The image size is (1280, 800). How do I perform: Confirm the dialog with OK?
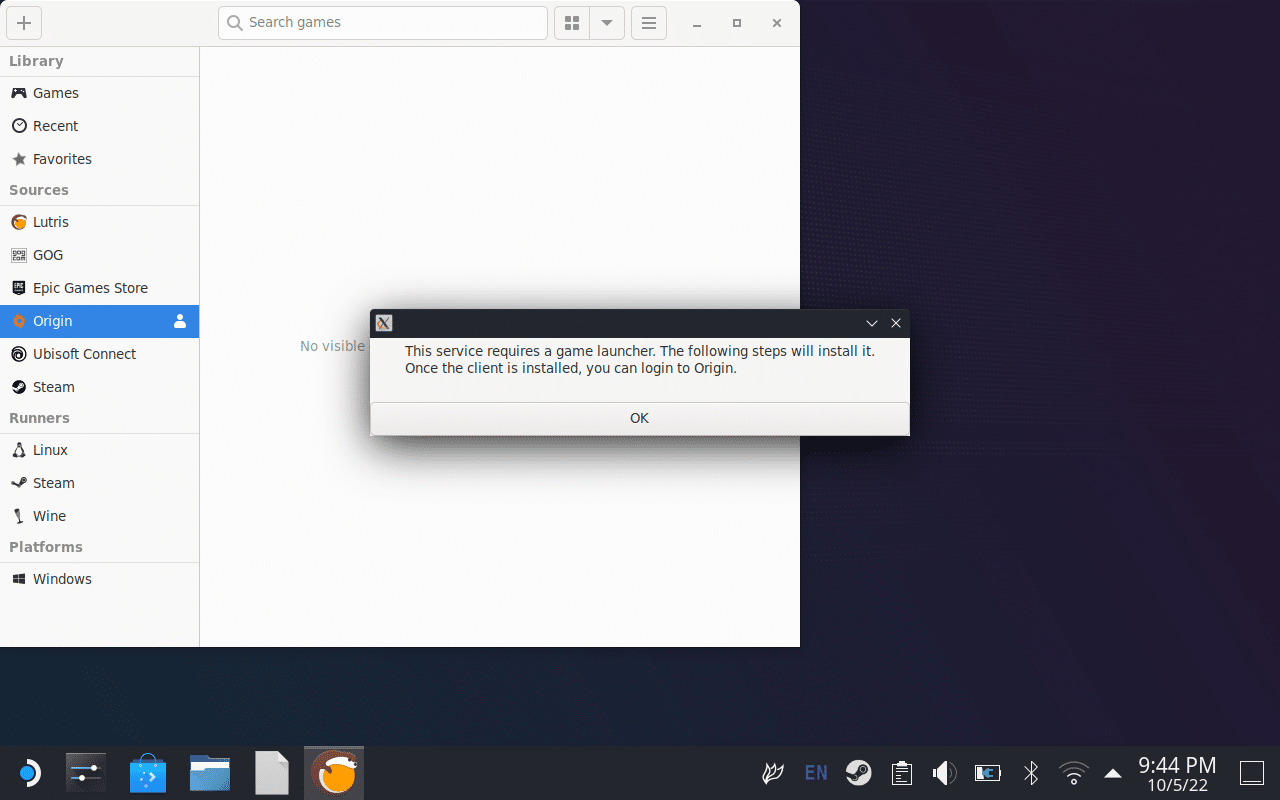[x=640, y=418]
